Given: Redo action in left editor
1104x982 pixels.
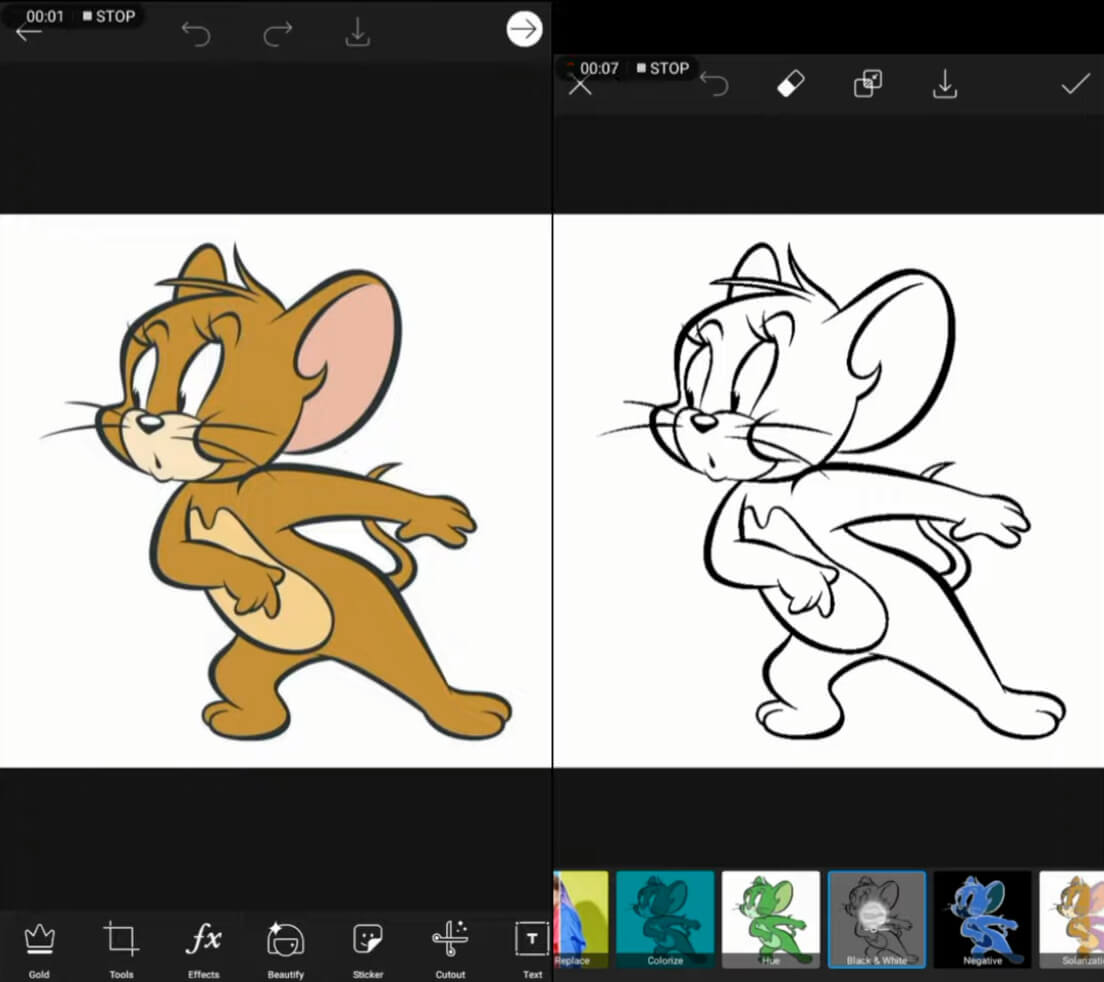Looking at the screenshot, I should point(278,33).
